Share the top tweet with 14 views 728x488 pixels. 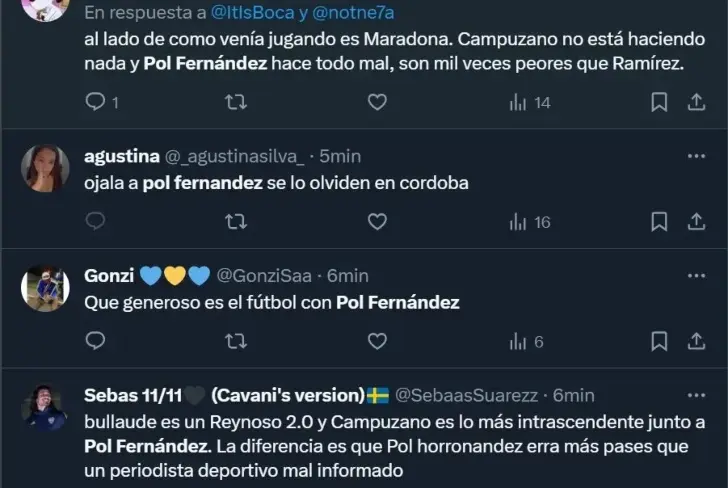[x=695, y=102]
